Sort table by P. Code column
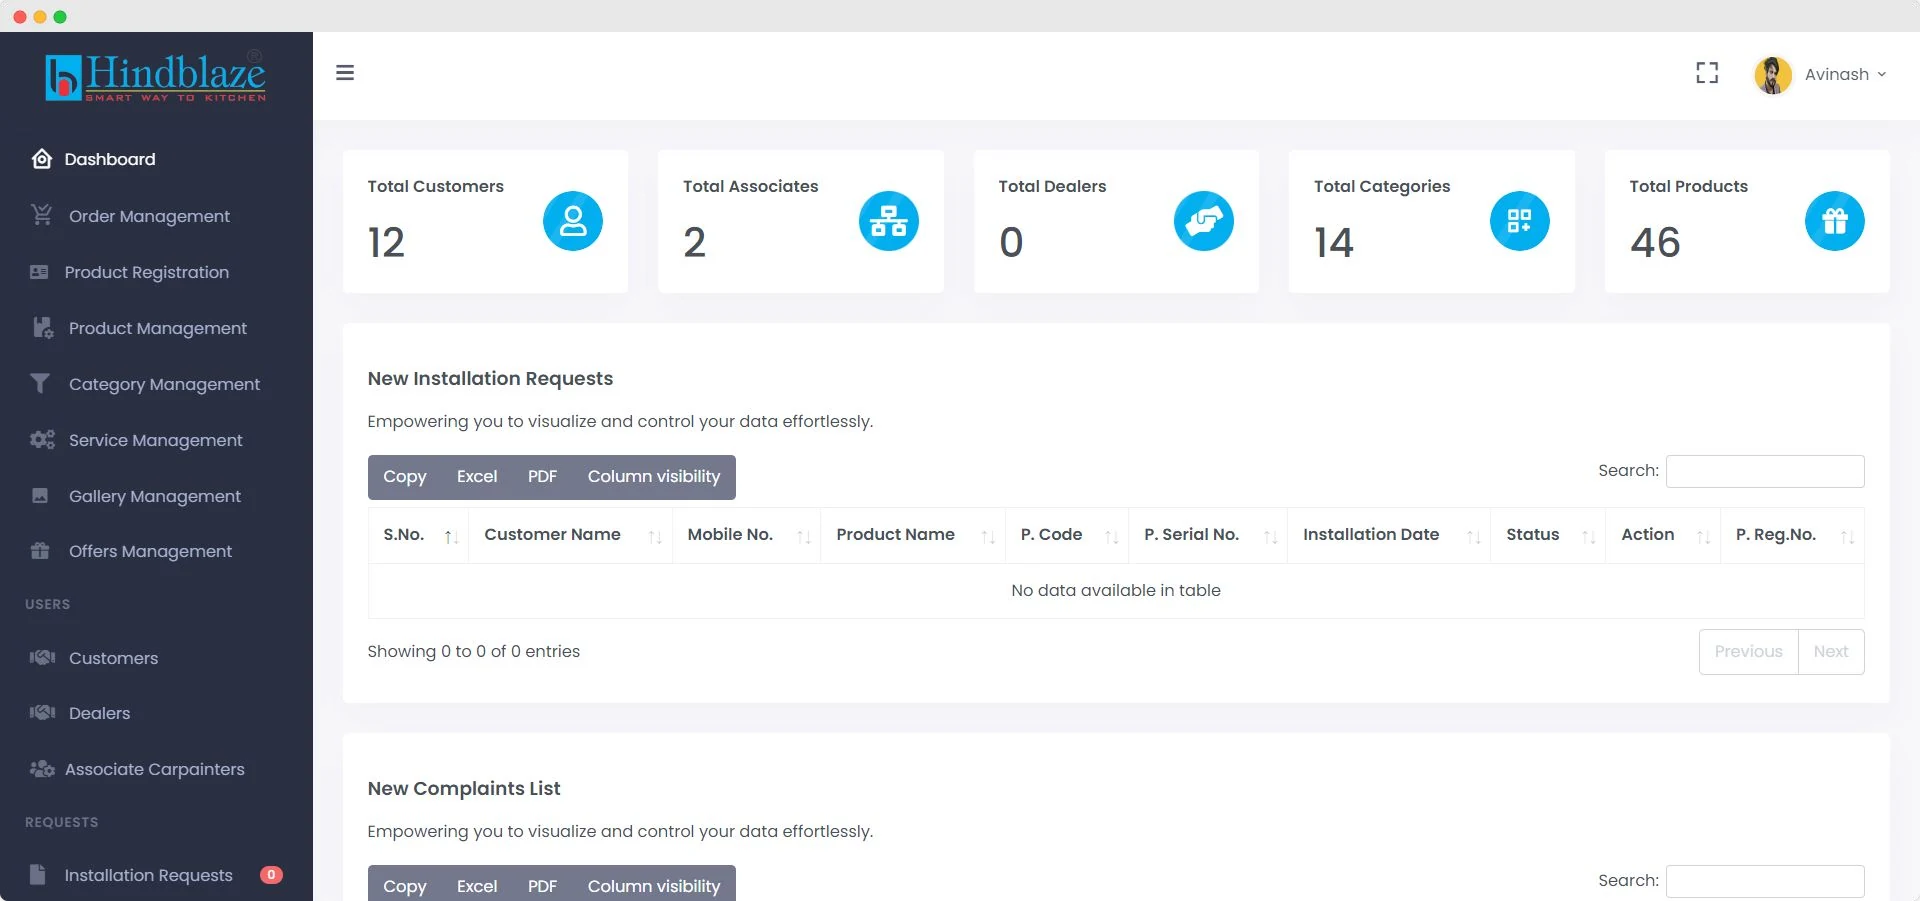The height and width of the screenshot is (901, 1920). (1067, 535)
